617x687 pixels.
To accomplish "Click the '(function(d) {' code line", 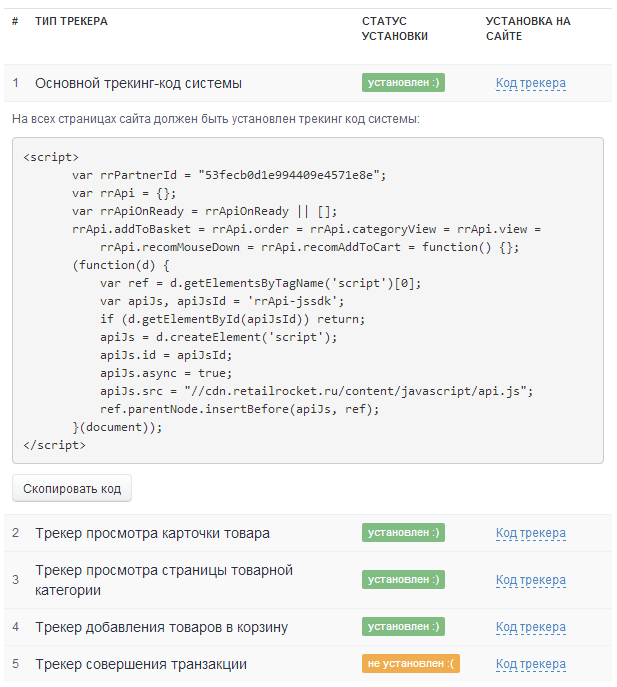I will [121, 265].
